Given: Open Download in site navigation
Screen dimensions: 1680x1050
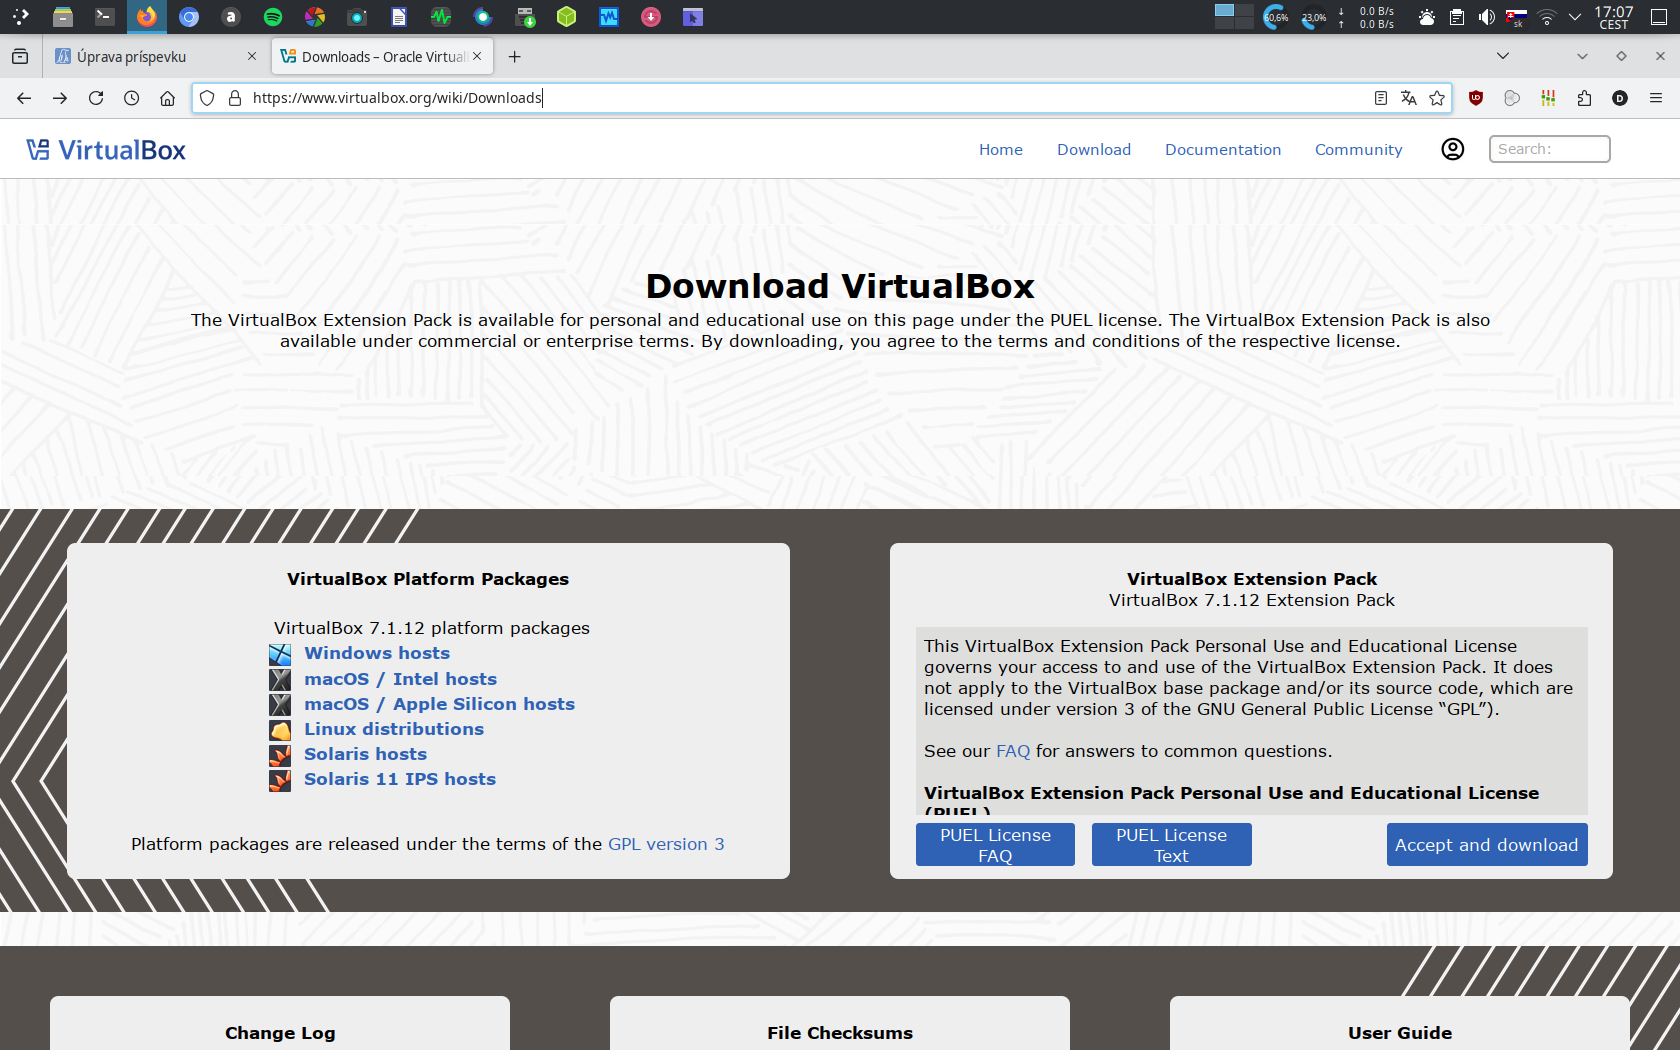Looking at the screenshot, I should pos(1094,150).
